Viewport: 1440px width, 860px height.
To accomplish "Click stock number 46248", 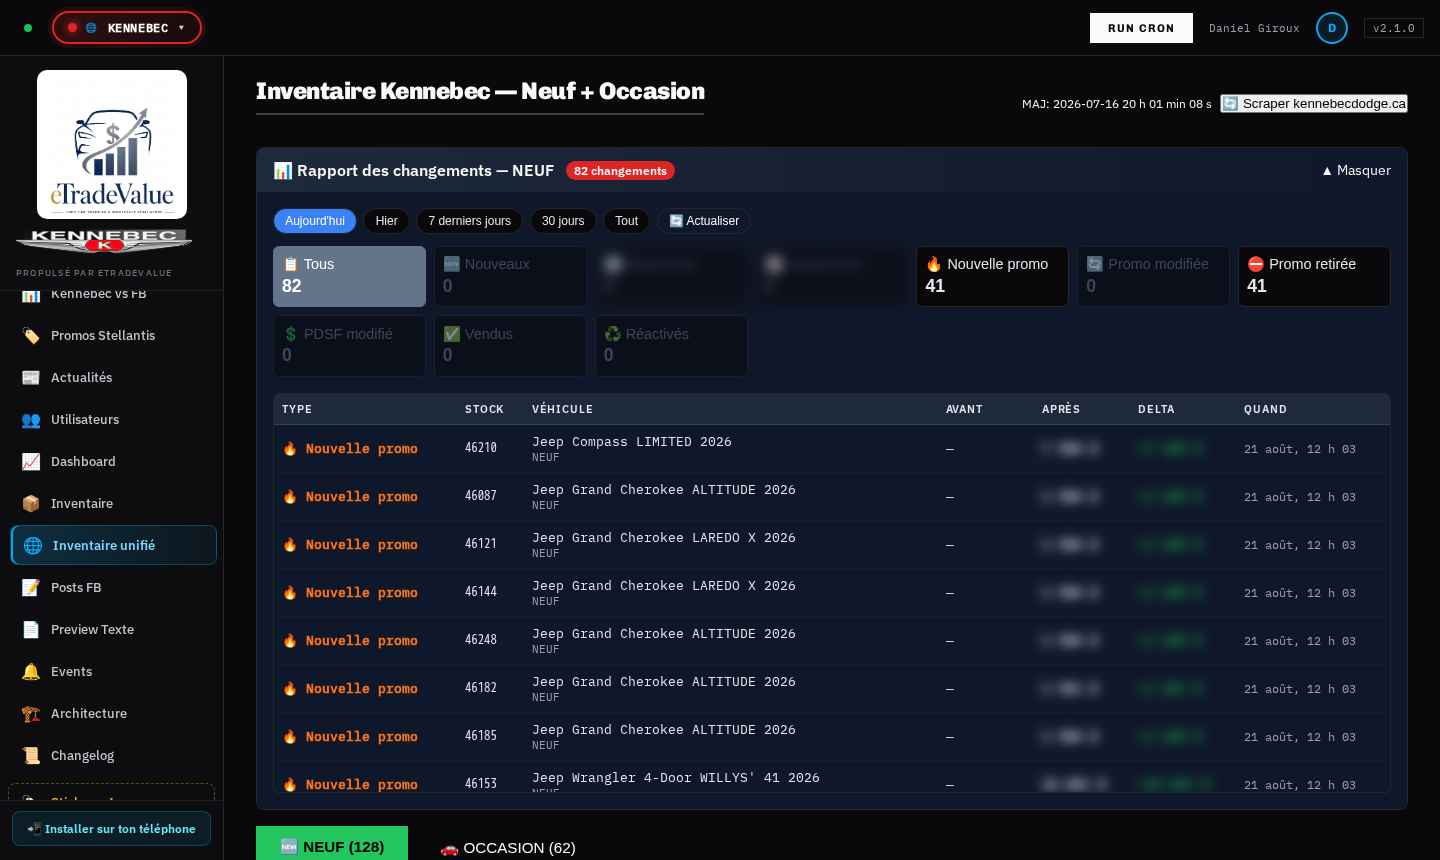I will pos(481,640).
